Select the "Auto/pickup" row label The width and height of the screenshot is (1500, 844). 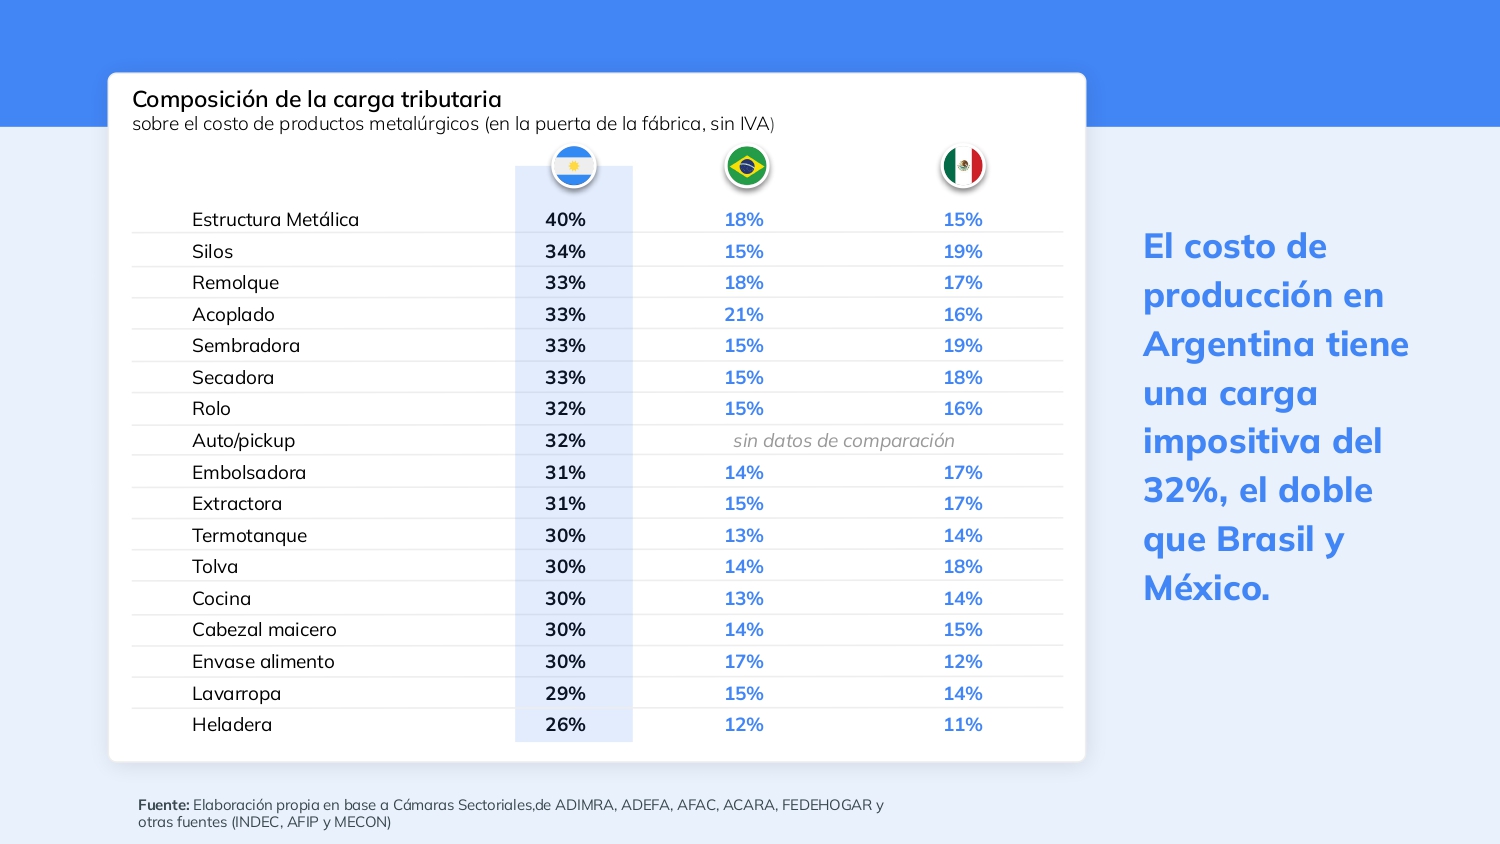pyautogui.click(x=243, y=441)
